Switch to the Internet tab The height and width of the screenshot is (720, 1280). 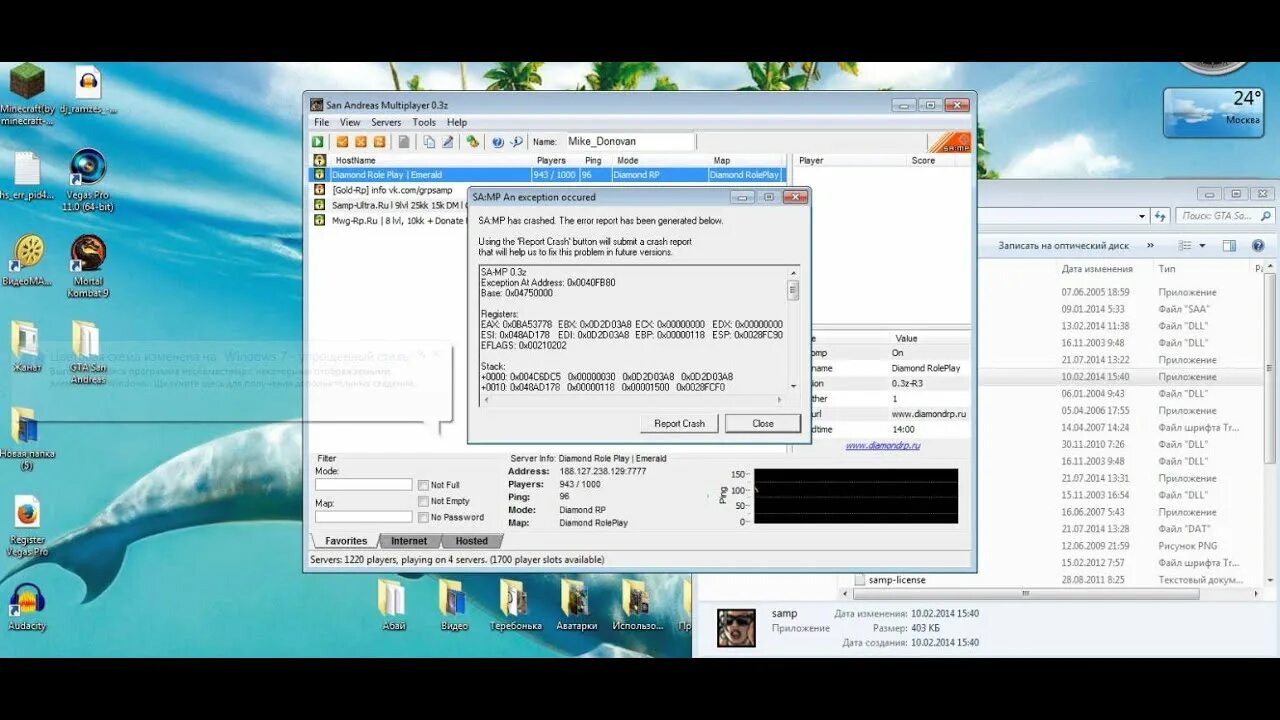tap(409, 541)
